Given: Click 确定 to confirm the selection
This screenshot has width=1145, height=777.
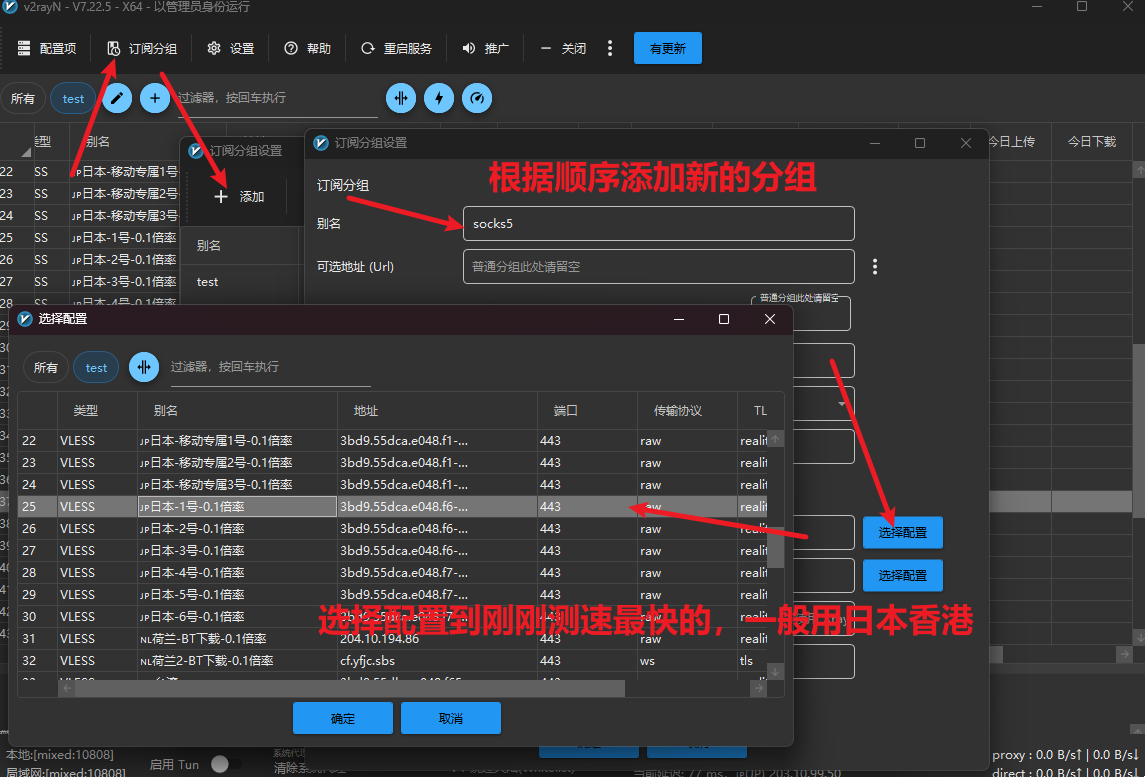Looking at the screenshot, I should (x=342, y=718).
